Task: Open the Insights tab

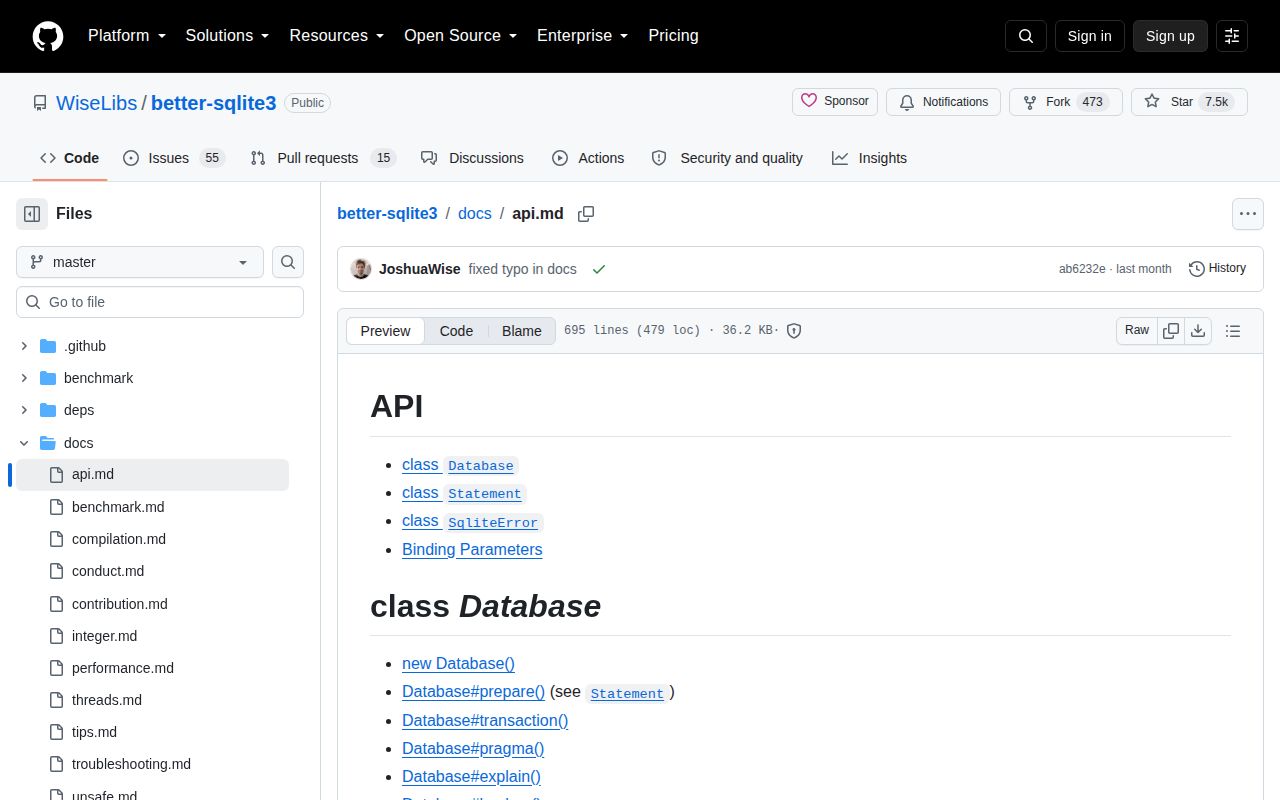Action: 869,158
